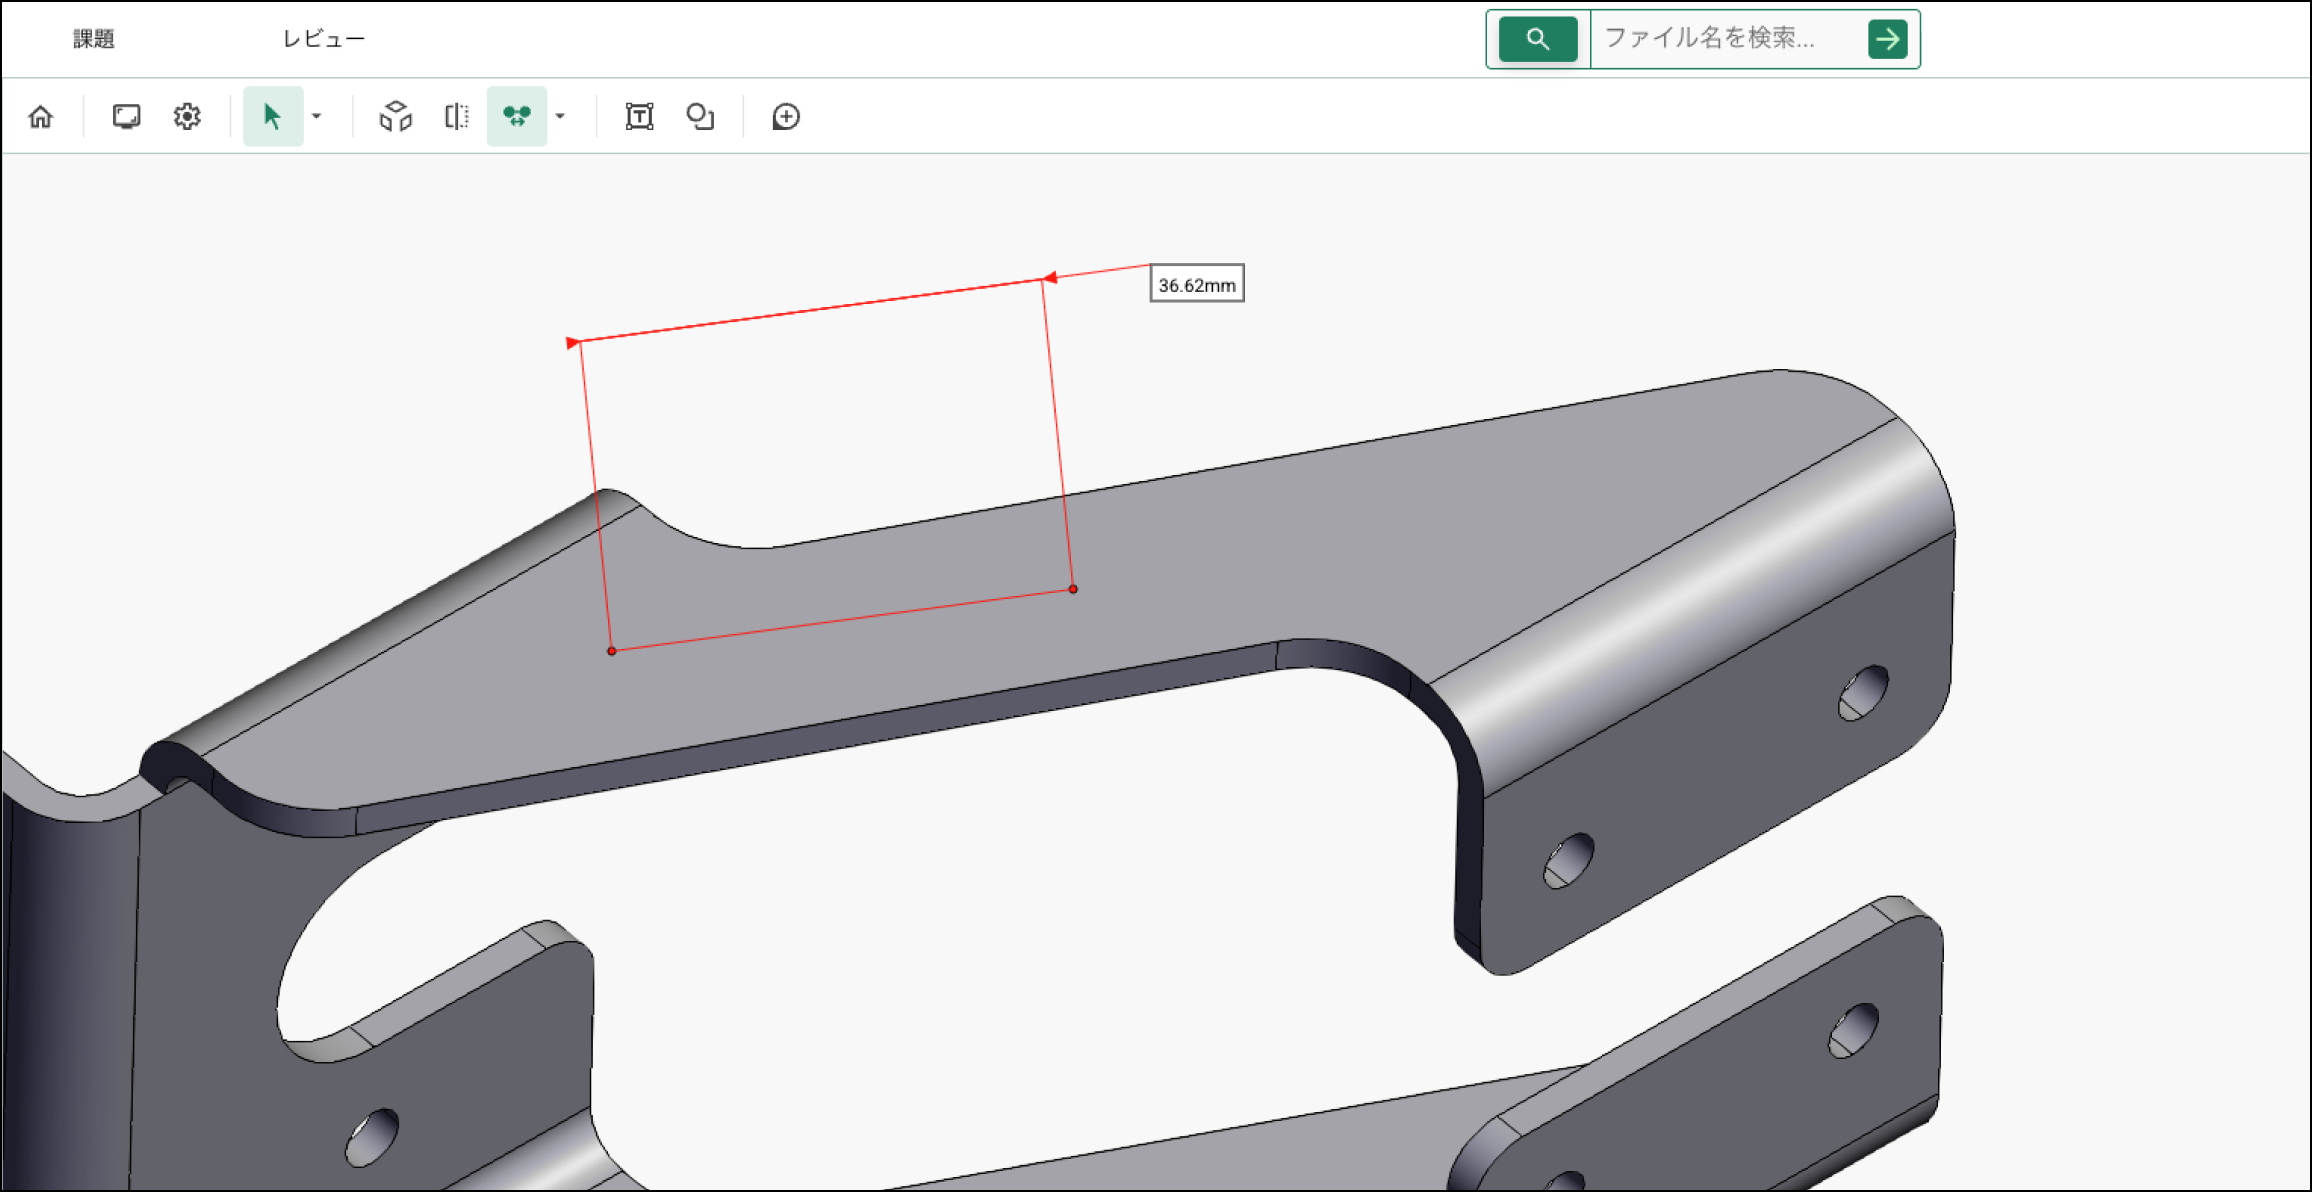Viewport: 2312px width, 1192px height.
Task: Open the fullscreen display icon
Action: click(126, 117)
